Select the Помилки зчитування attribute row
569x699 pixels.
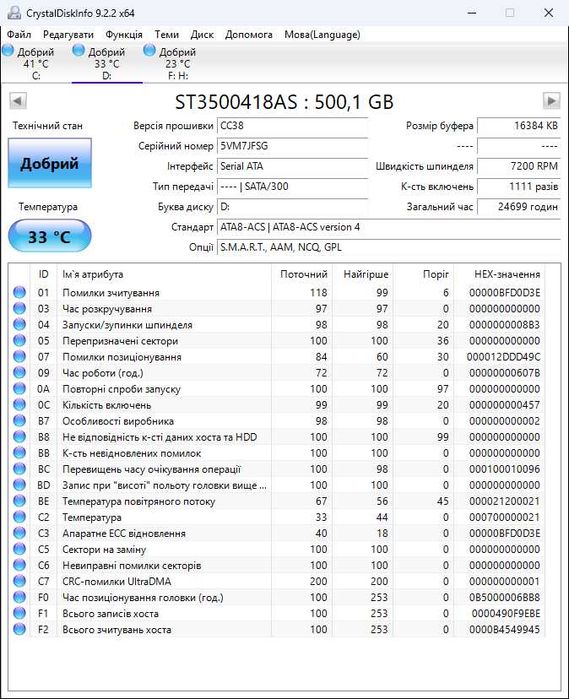pyautogui.click(x=276, y=292)
